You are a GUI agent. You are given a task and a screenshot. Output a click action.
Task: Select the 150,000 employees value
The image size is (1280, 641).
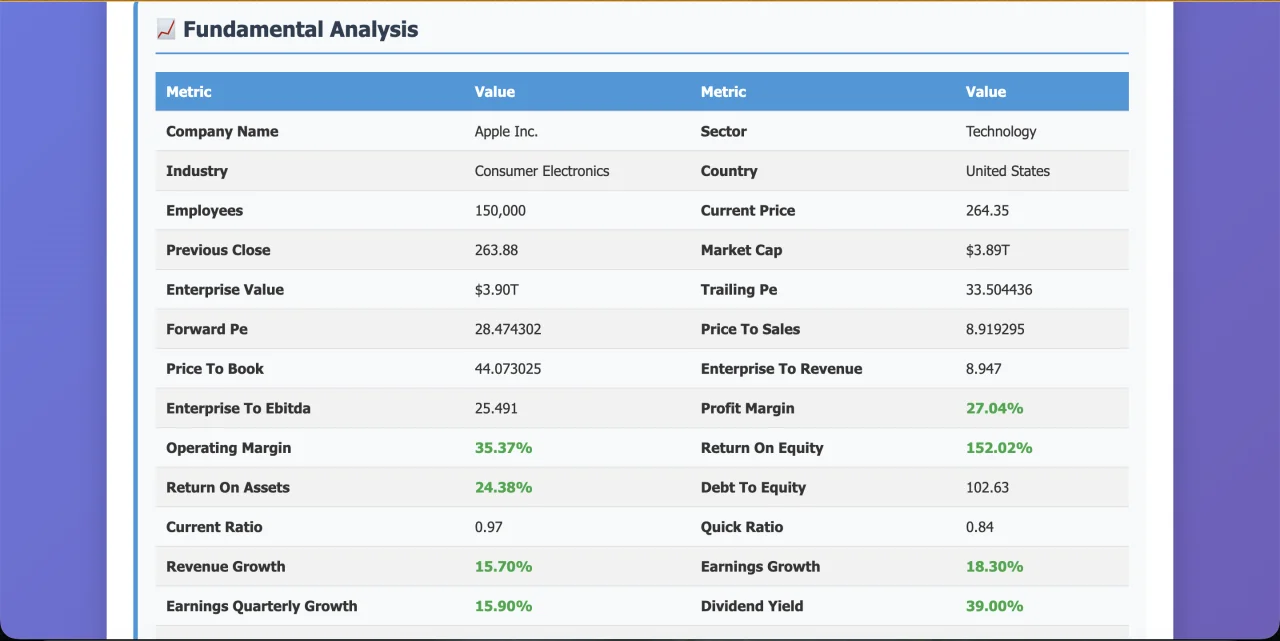click(x=500, y=210)
